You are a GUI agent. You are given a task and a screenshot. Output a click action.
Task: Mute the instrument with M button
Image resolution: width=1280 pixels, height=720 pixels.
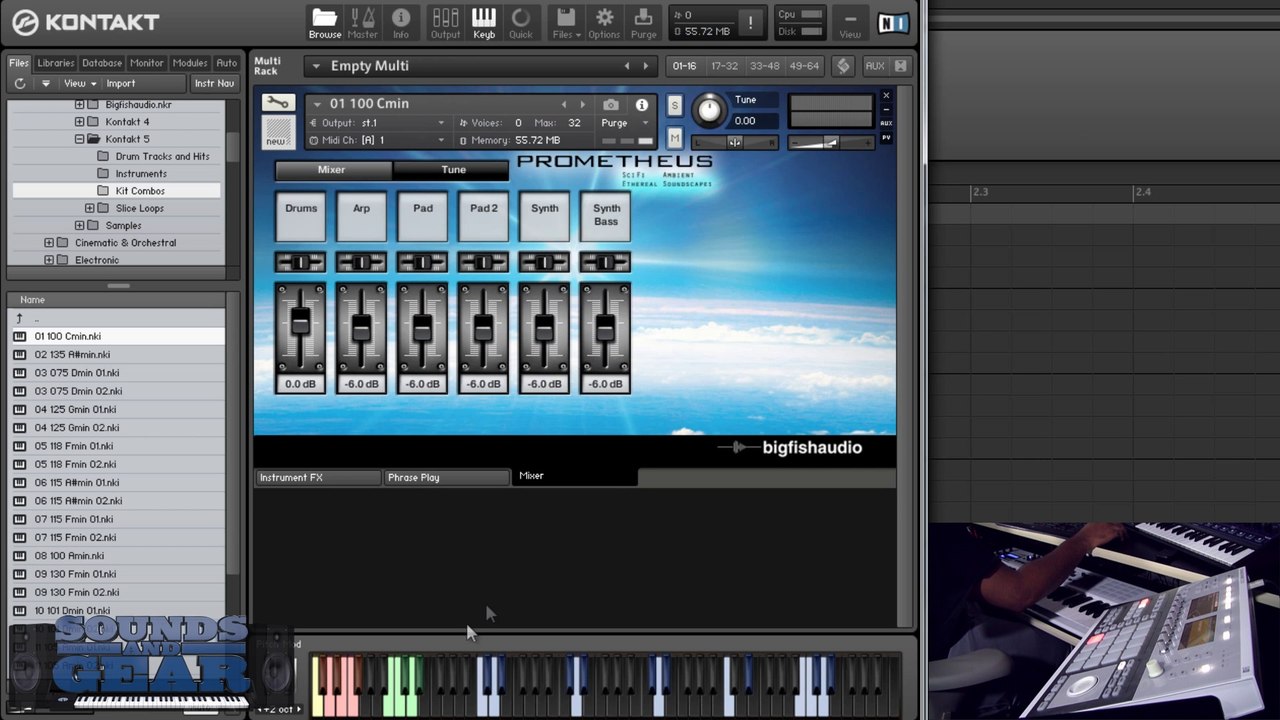tap(674, 139)
